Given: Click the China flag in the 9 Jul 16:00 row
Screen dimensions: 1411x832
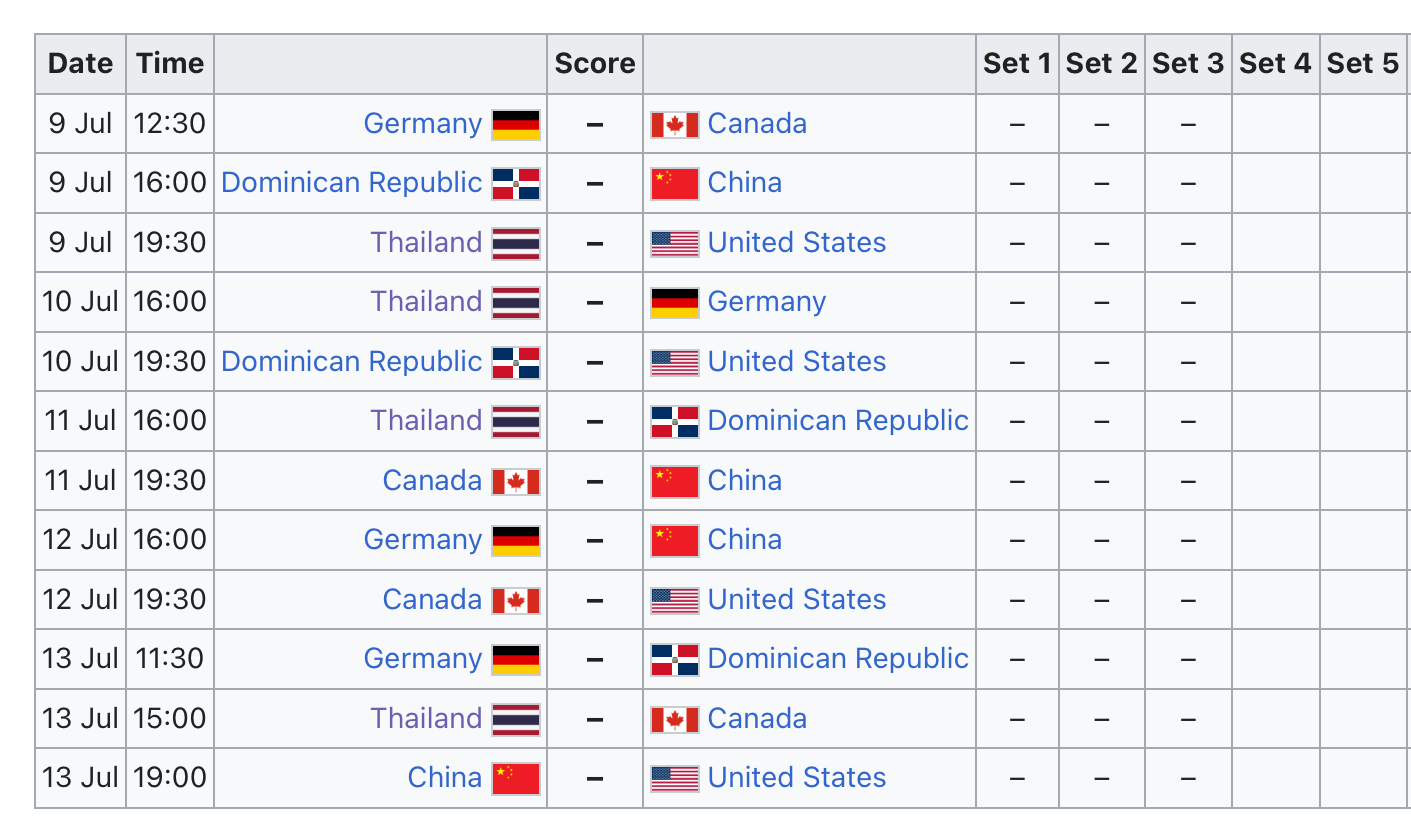Looking at the screenshot, I should [x=675, y=184].
